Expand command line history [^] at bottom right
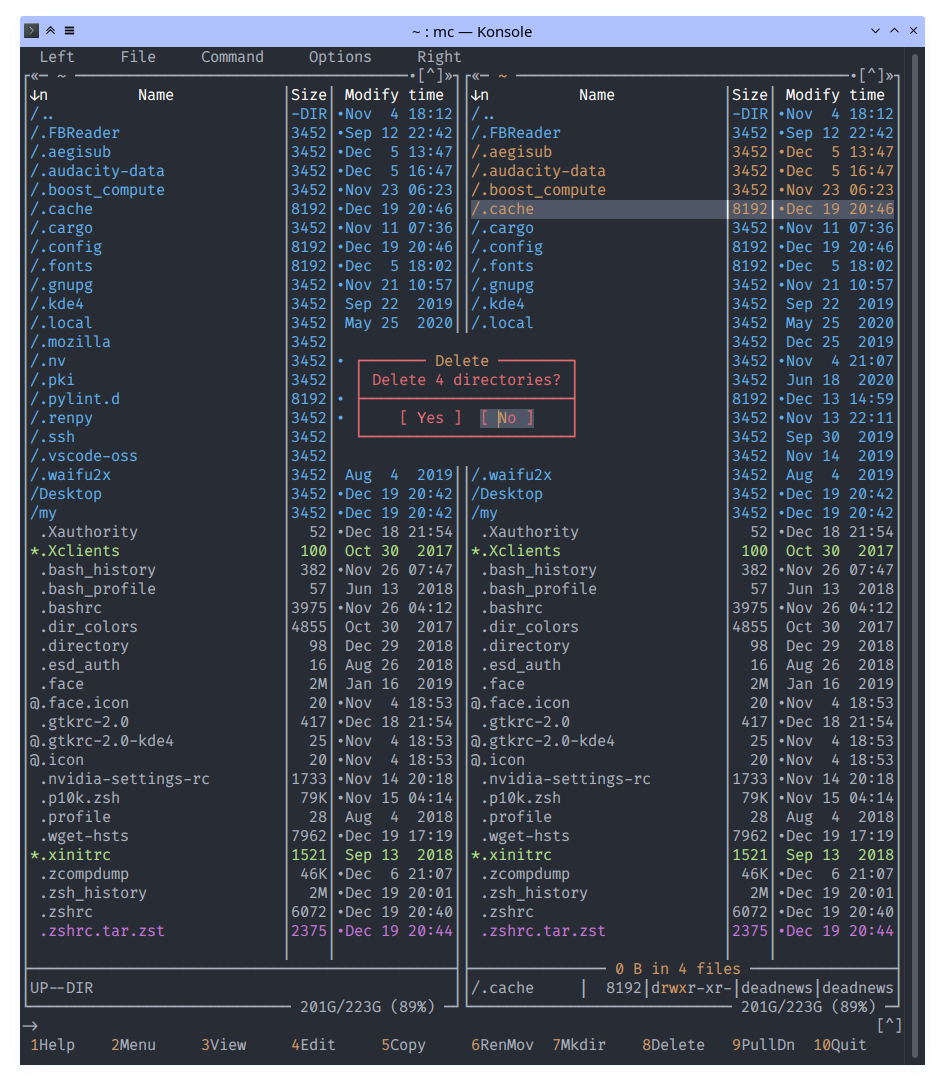945x1089 pixels. click(x=889, y=1025)
